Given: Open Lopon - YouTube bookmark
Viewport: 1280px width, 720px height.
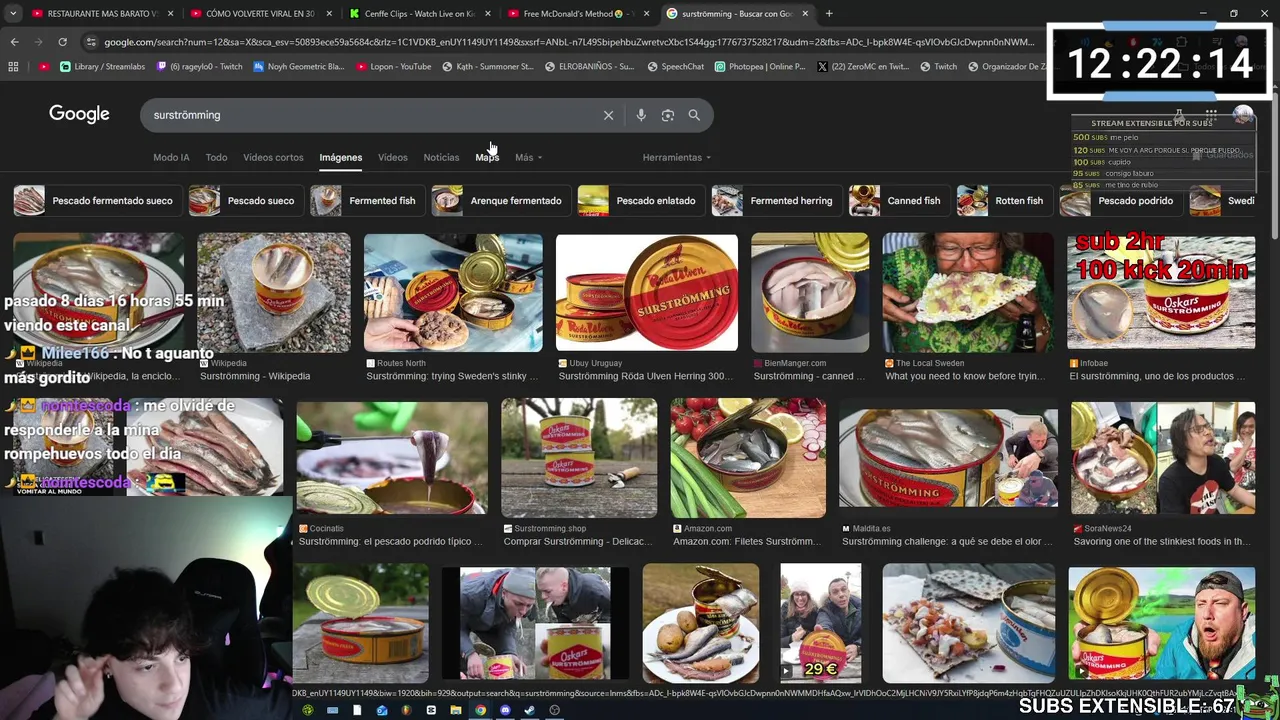Looking at the screenshot, I should [393, 67].
